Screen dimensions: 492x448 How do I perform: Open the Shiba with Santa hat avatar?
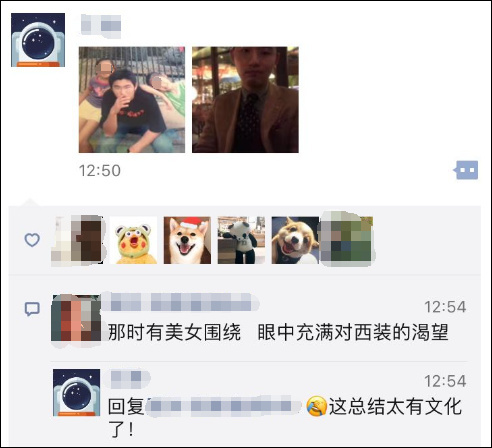pyautogui.click(x=187, y=240)
